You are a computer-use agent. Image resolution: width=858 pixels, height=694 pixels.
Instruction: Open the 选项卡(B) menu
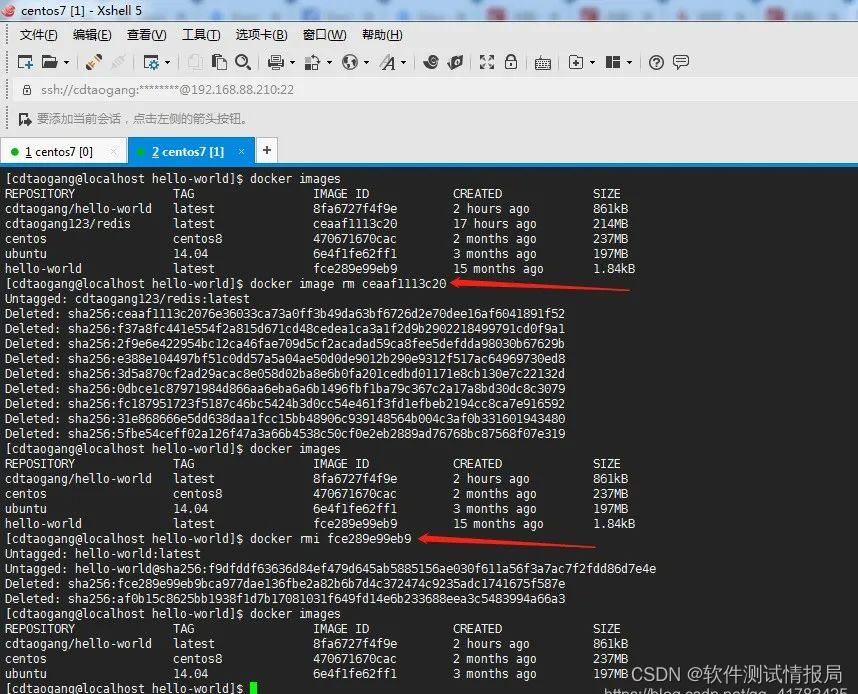click(262, 35)
